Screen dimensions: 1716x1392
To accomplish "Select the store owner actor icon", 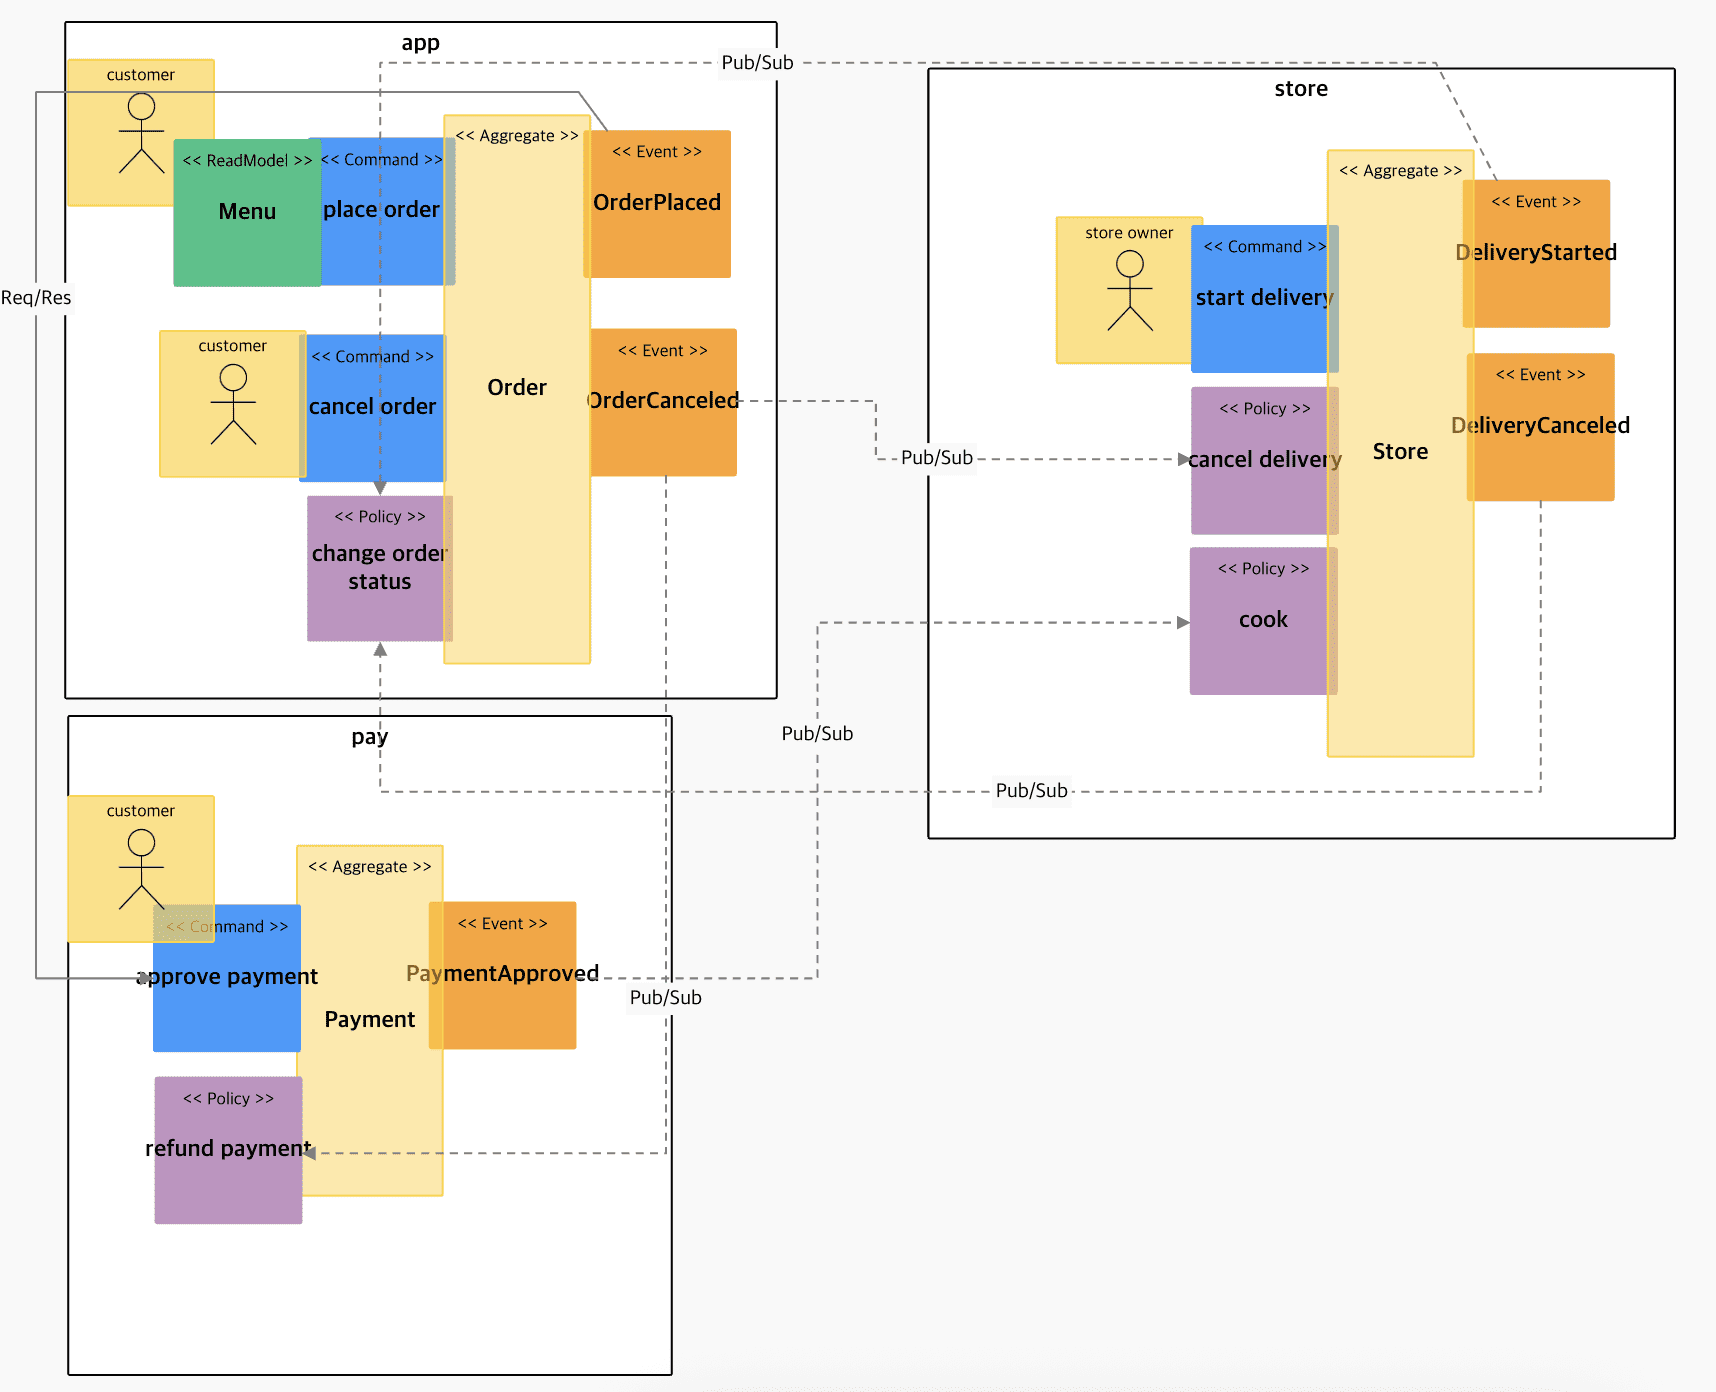I will click(x=1129, y=290).
